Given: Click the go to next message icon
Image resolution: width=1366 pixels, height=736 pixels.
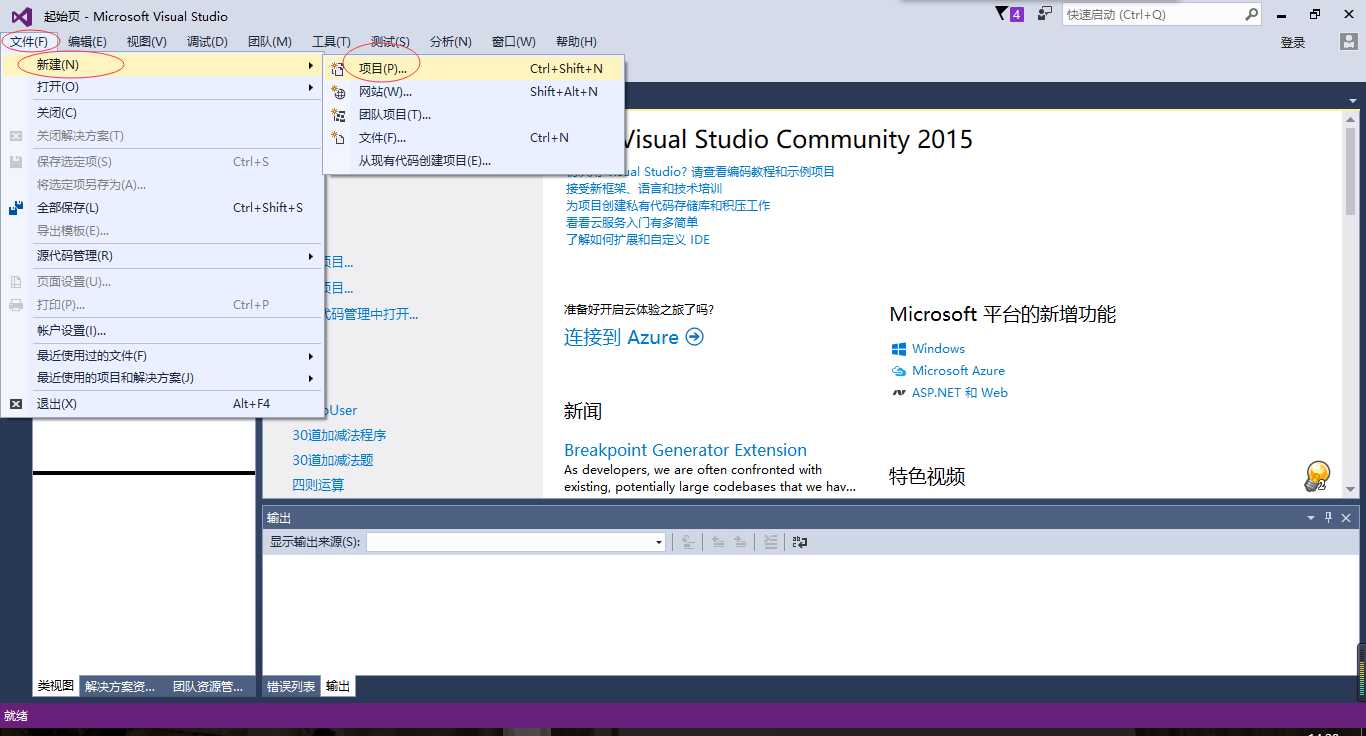Looking at the screenshot, I should pyautogui.click(x=740, y=542).
